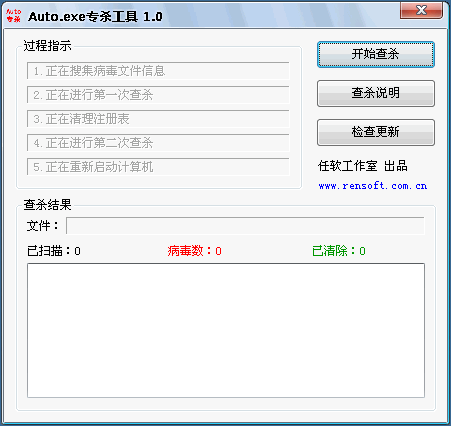Select step 2. 正在进行第一次查杀
This screenshot has height=426, width=451.
[158, 95]
